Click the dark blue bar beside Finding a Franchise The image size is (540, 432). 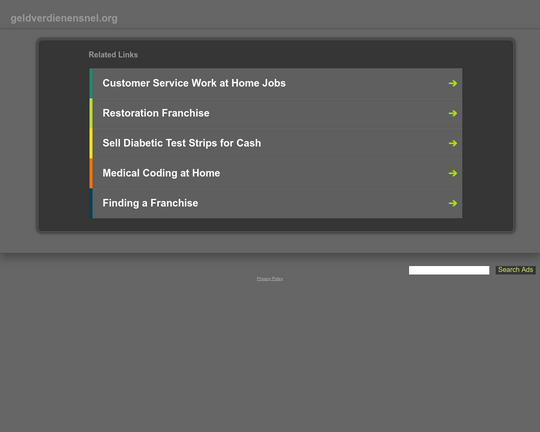point(91,203)
